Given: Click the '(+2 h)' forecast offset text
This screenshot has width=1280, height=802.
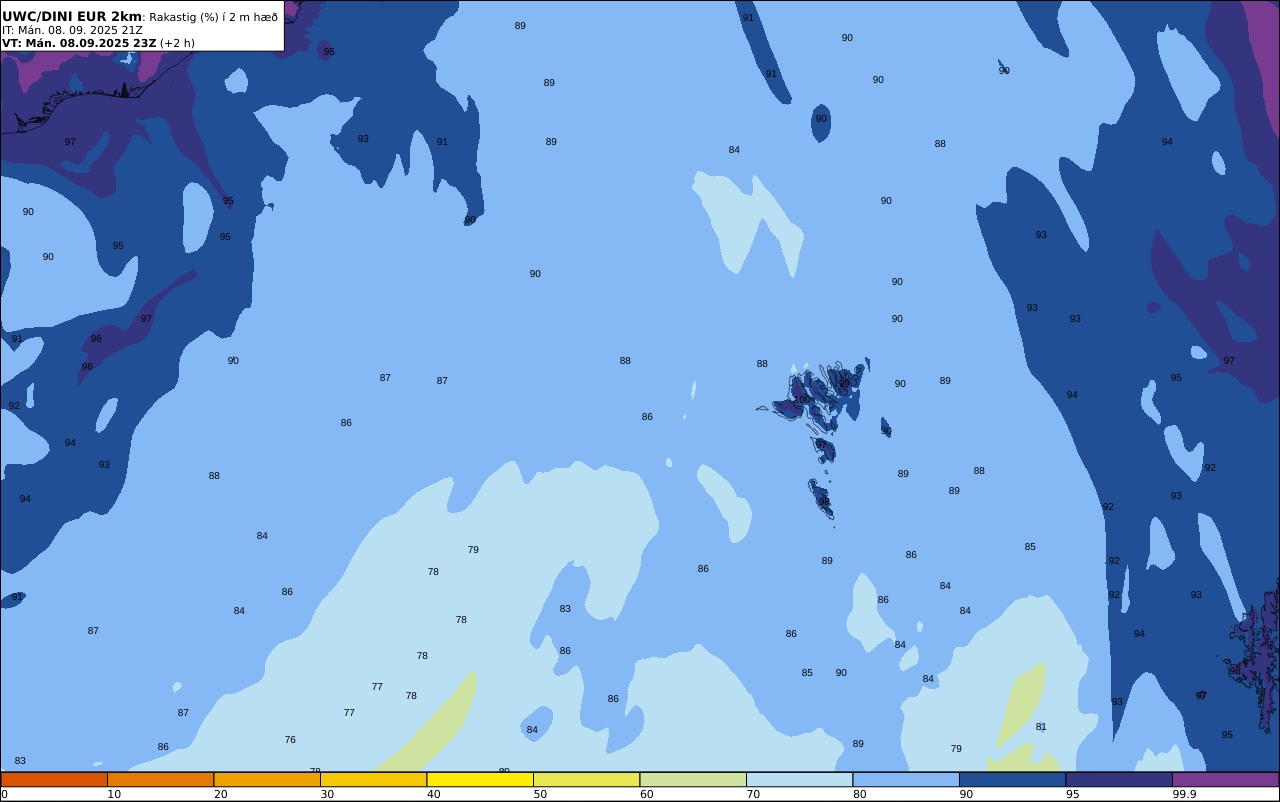Looking at the screenshot, I should (177, 43).
